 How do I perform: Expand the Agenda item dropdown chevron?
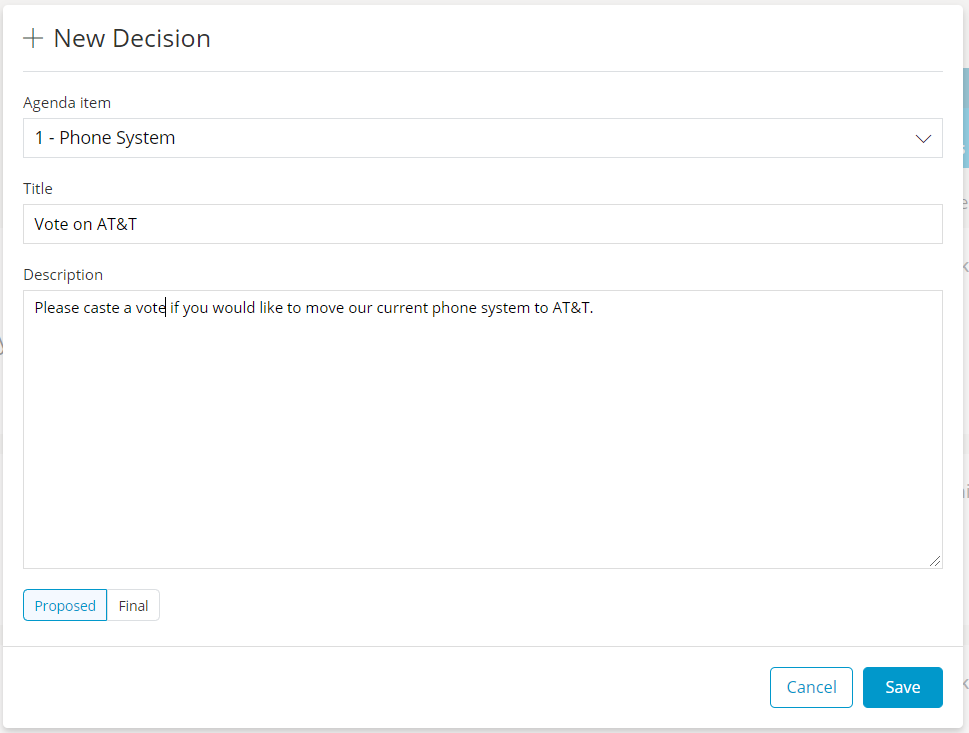924,138
